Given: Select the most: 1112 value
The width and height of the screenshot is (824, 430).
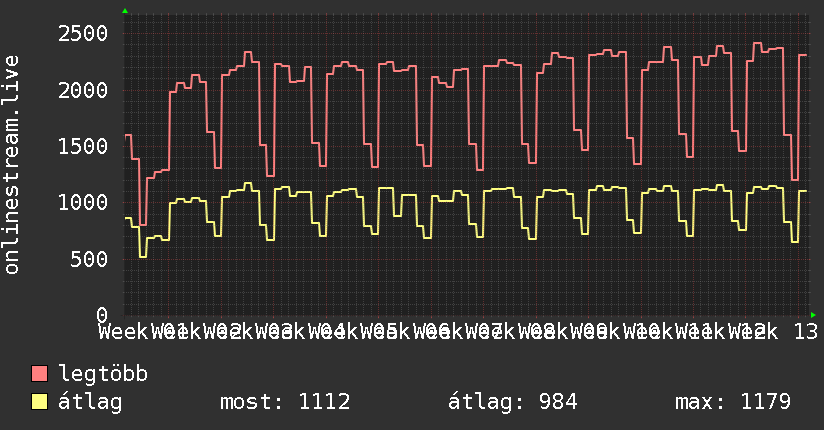Looking at the screenshot, I should click(x=285, y=402).
